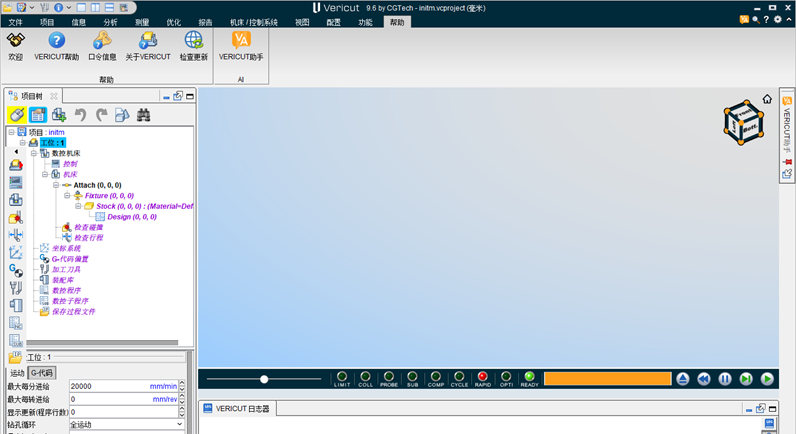Open the 优化 ribbon tab
The width and height of the screenshot is (796, 434).
(x=174, y=22)
